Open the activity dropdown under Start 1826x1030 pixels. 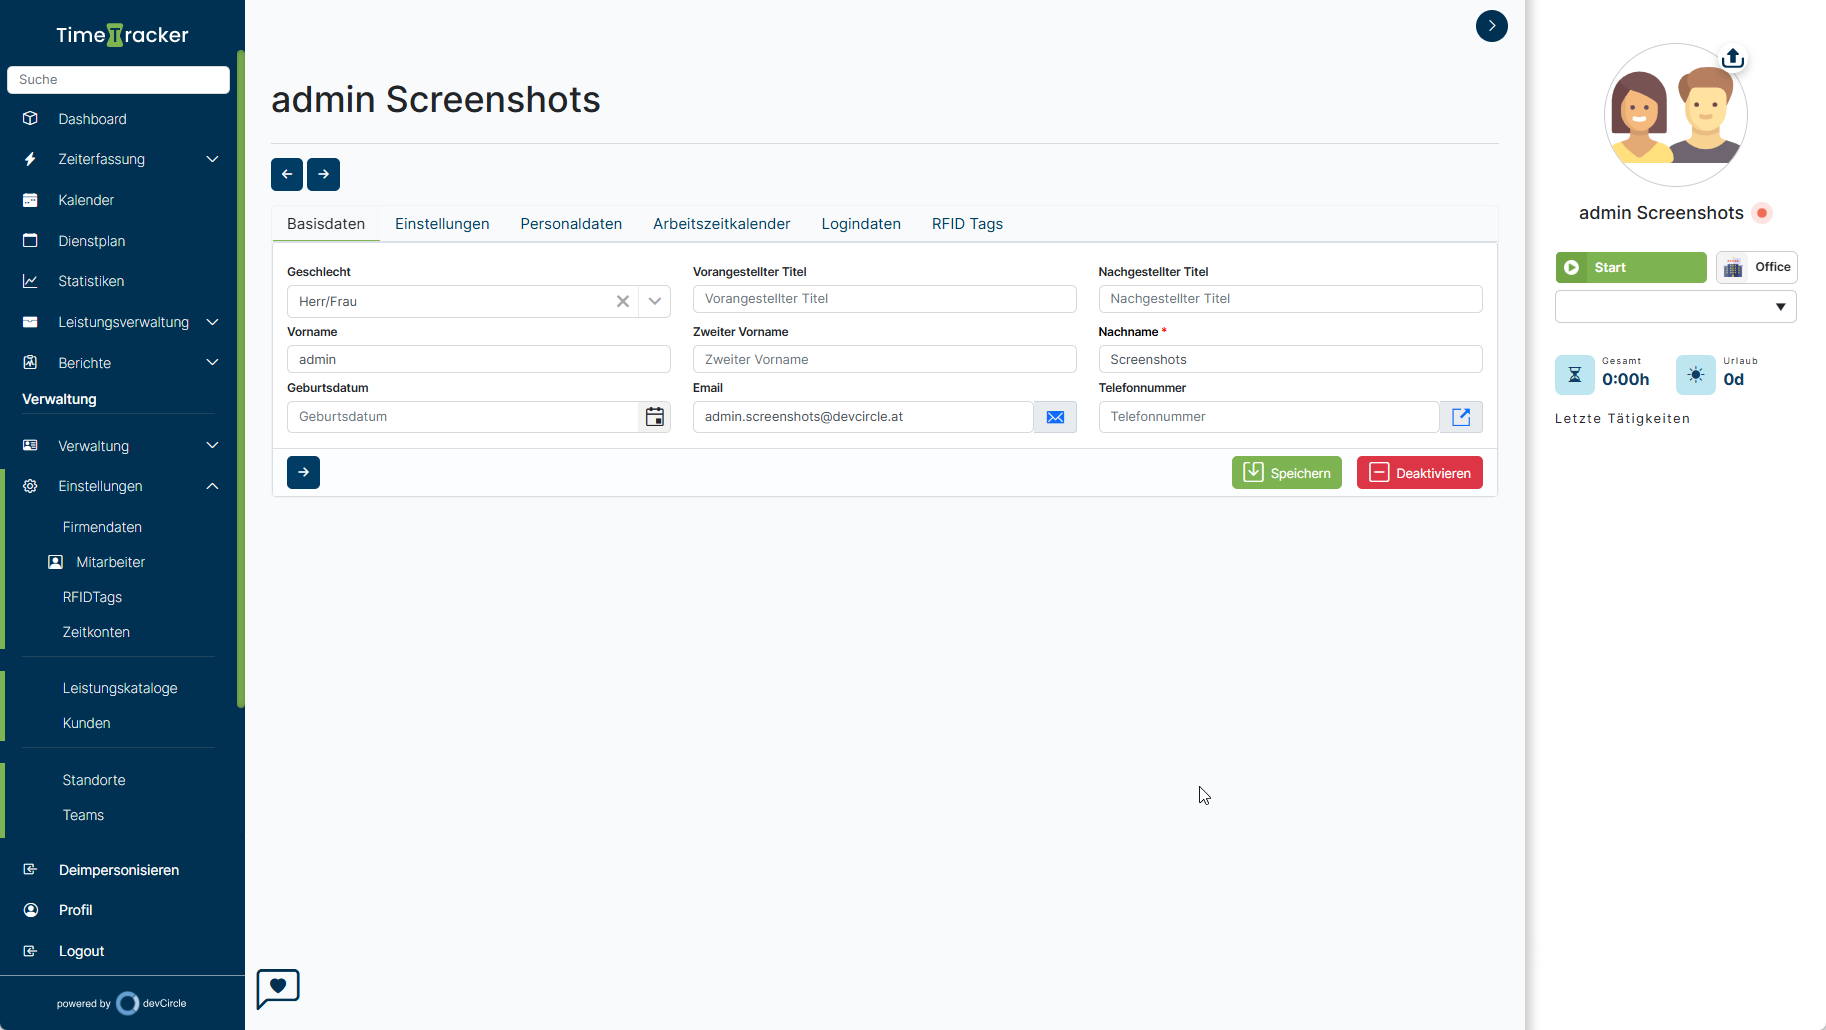pos(1676,306)
